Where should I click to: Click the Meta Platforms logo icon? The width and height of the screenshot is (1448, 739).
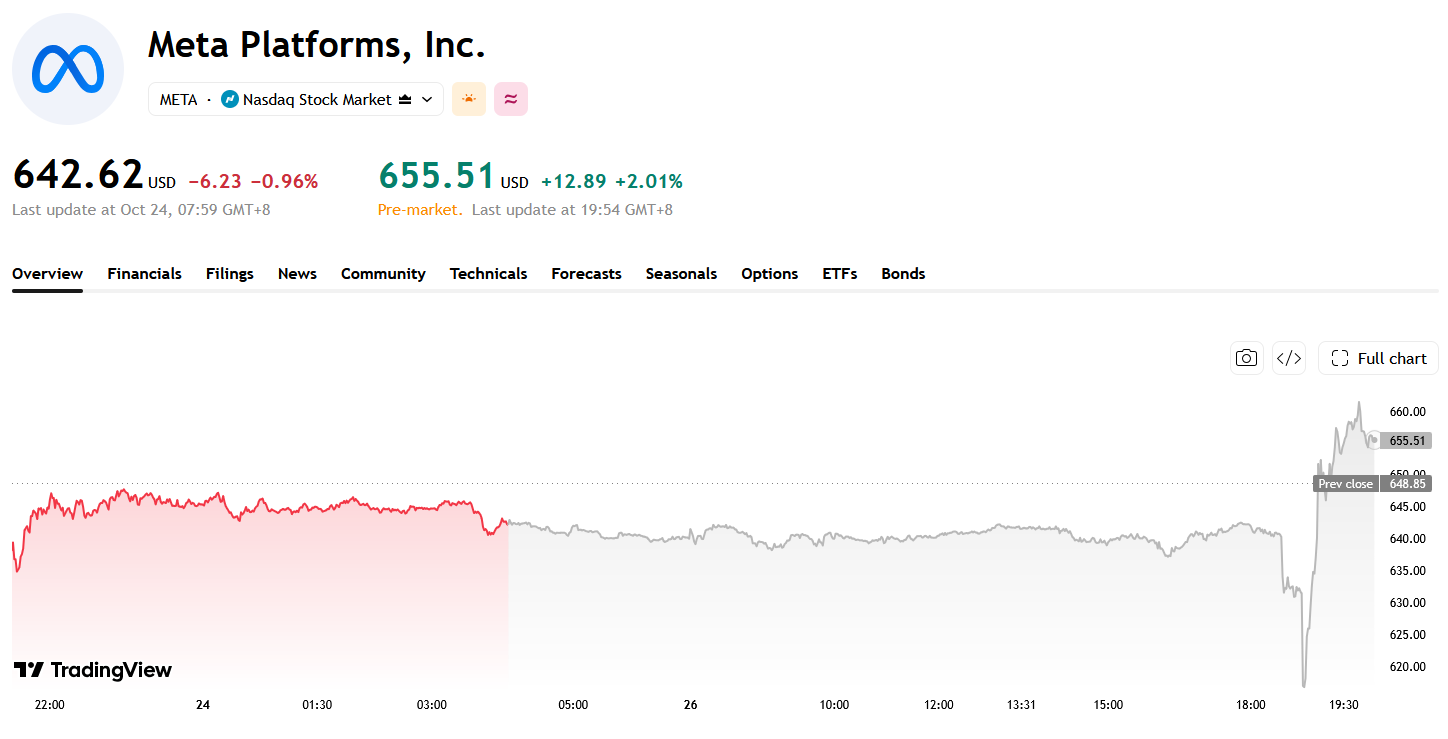pyautogui.click(x=68, y=69)
